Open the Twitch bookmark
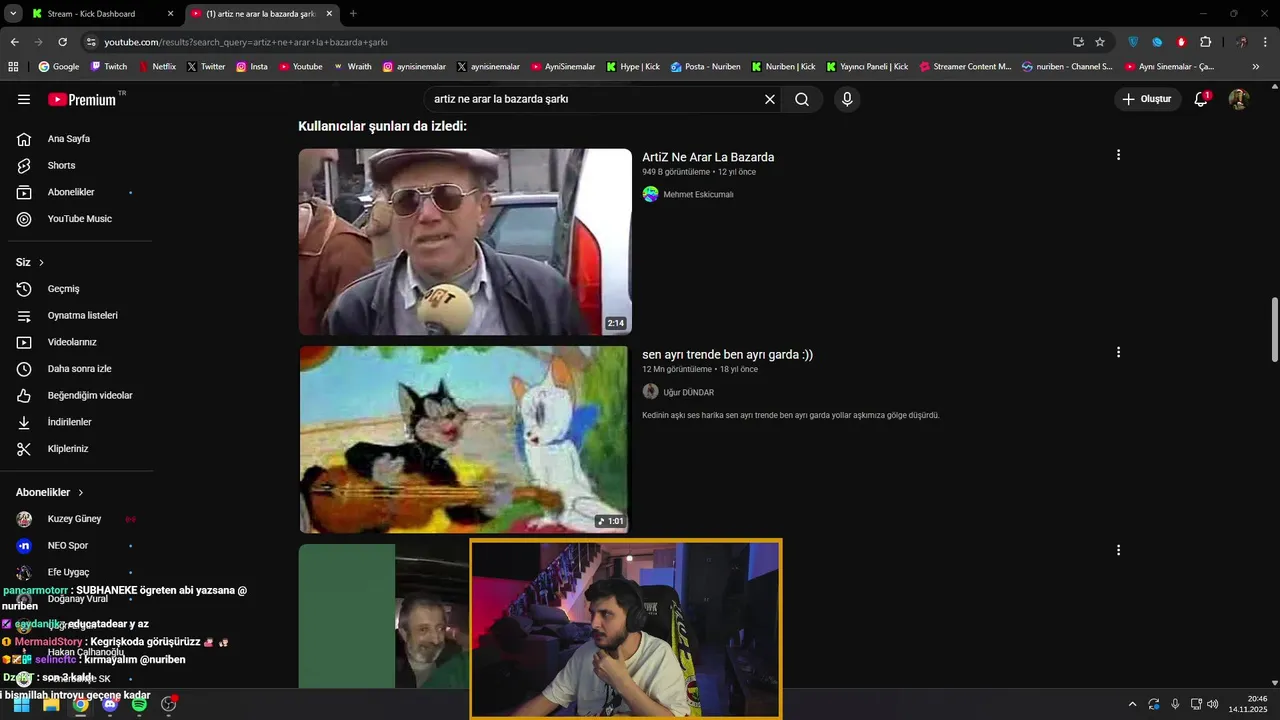Screen dimensions: 1280x720 109,67
